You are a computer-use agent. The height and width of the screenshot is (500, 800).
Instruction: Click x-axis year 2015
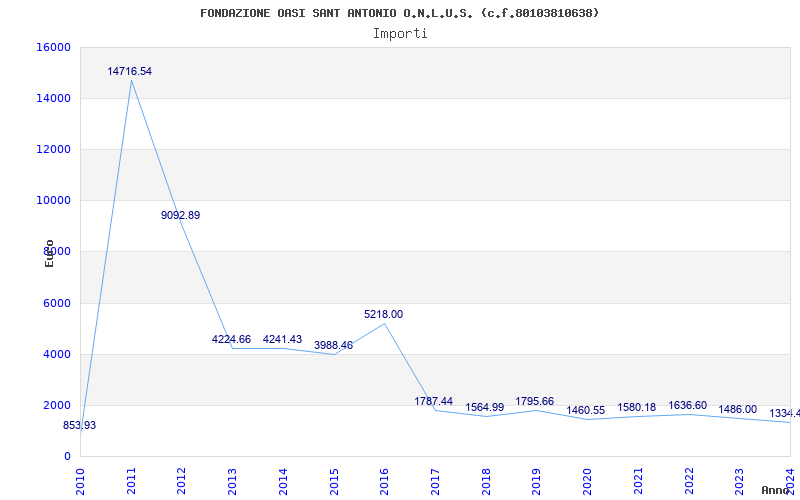point(334,481)
